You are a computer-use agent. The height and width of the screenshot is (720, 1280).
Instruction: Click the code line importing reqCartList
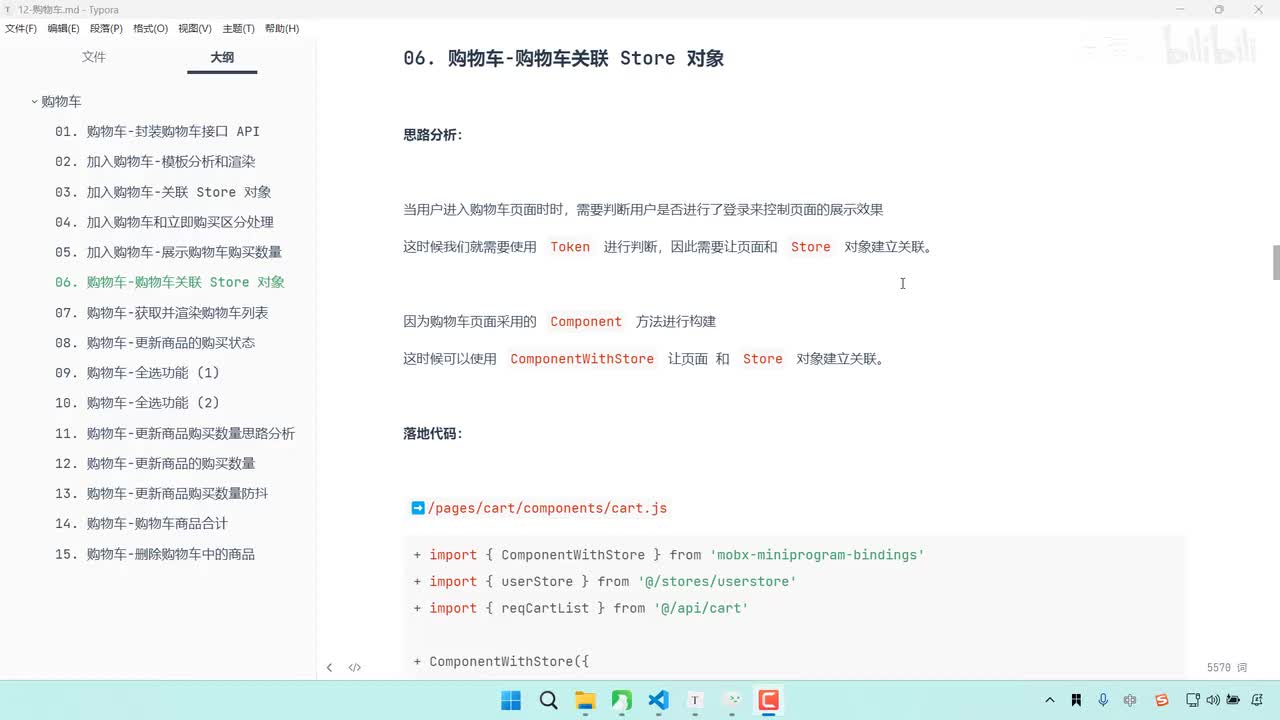click(580, 608)
